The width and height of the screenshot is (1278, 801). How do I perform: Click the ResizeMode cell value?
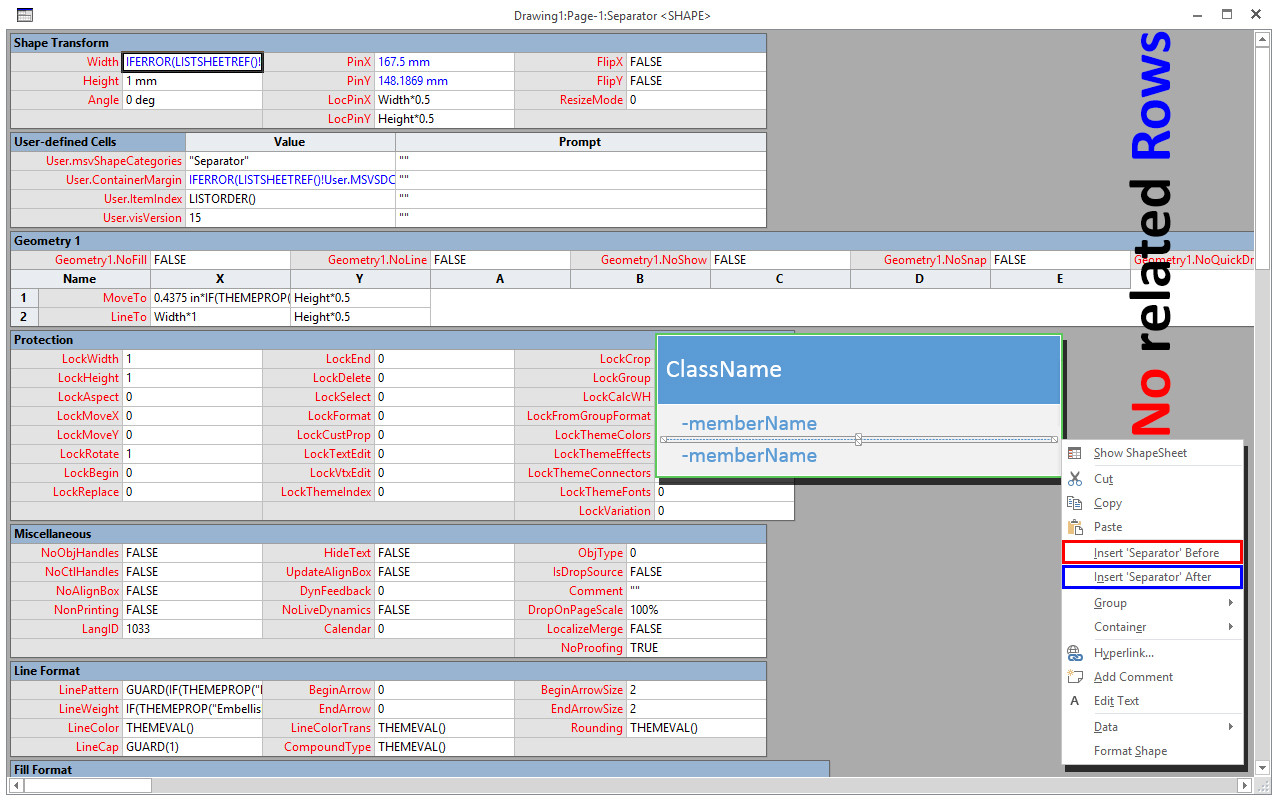pos(696,100)
